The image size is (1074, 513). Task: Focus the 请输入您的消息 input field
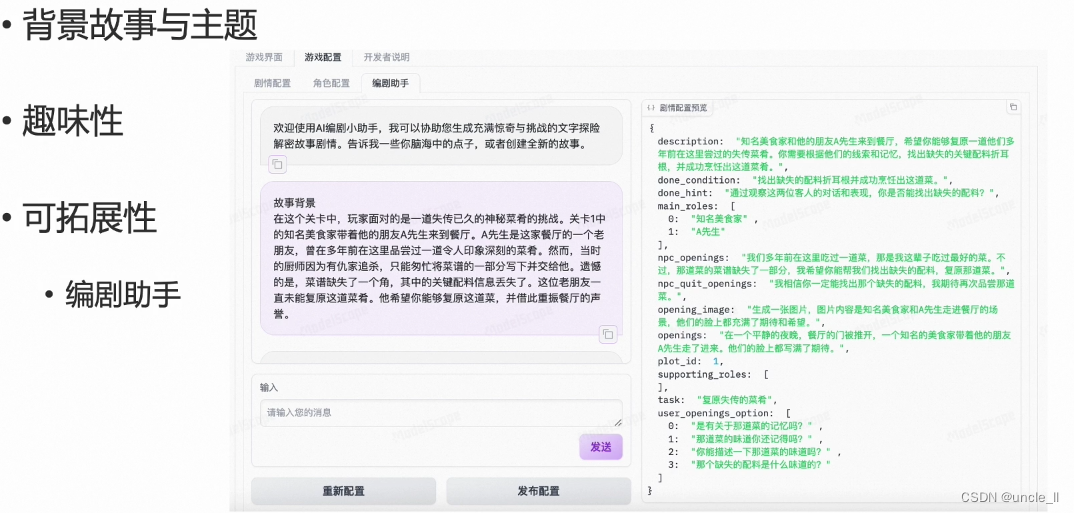(x=441, y=413)
